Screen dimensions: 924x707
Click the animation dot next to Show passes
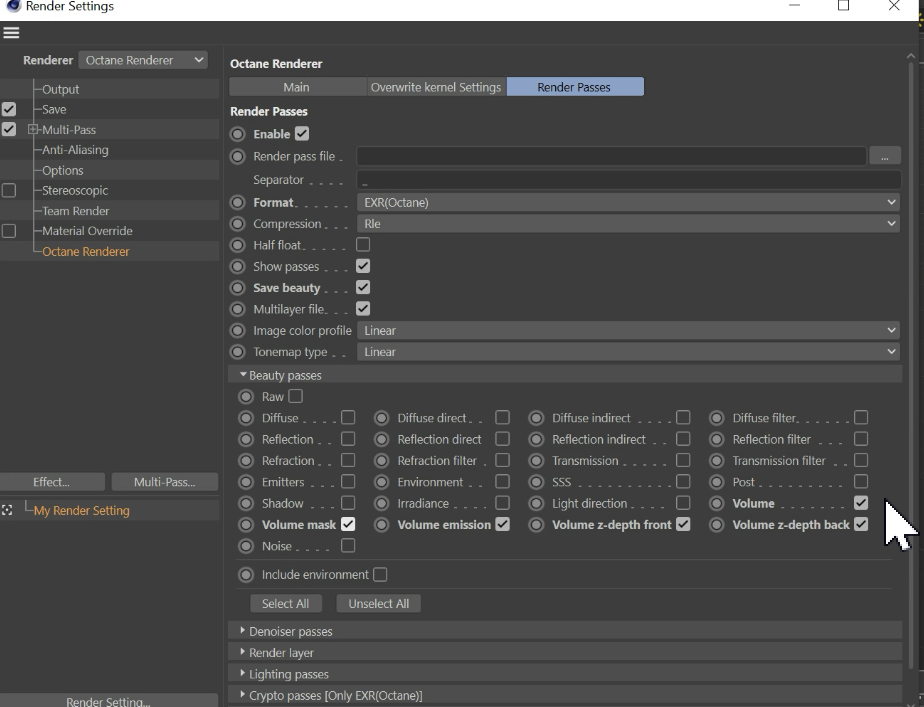[x=237, y=266]
